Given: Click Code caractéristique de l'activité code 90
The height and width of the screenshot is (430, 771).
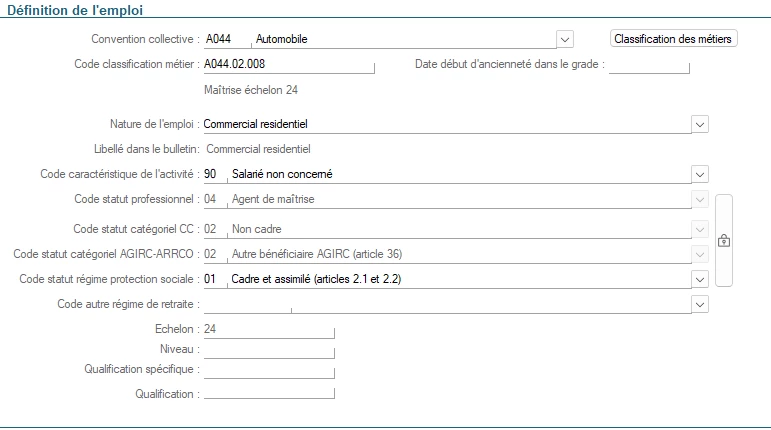Looking at the screenshot, I should pyautogui.click(x=214, y=174).
